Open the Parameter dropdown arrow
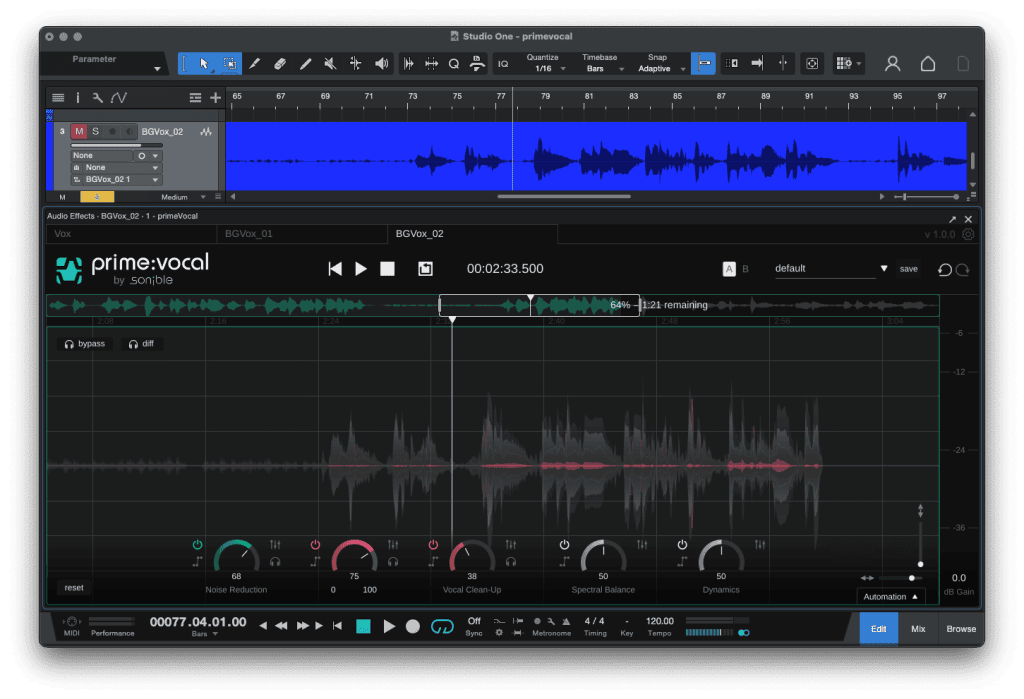The height and width of the screenshot is (699, 1024). pyautogui.click(x=157, y=69)
